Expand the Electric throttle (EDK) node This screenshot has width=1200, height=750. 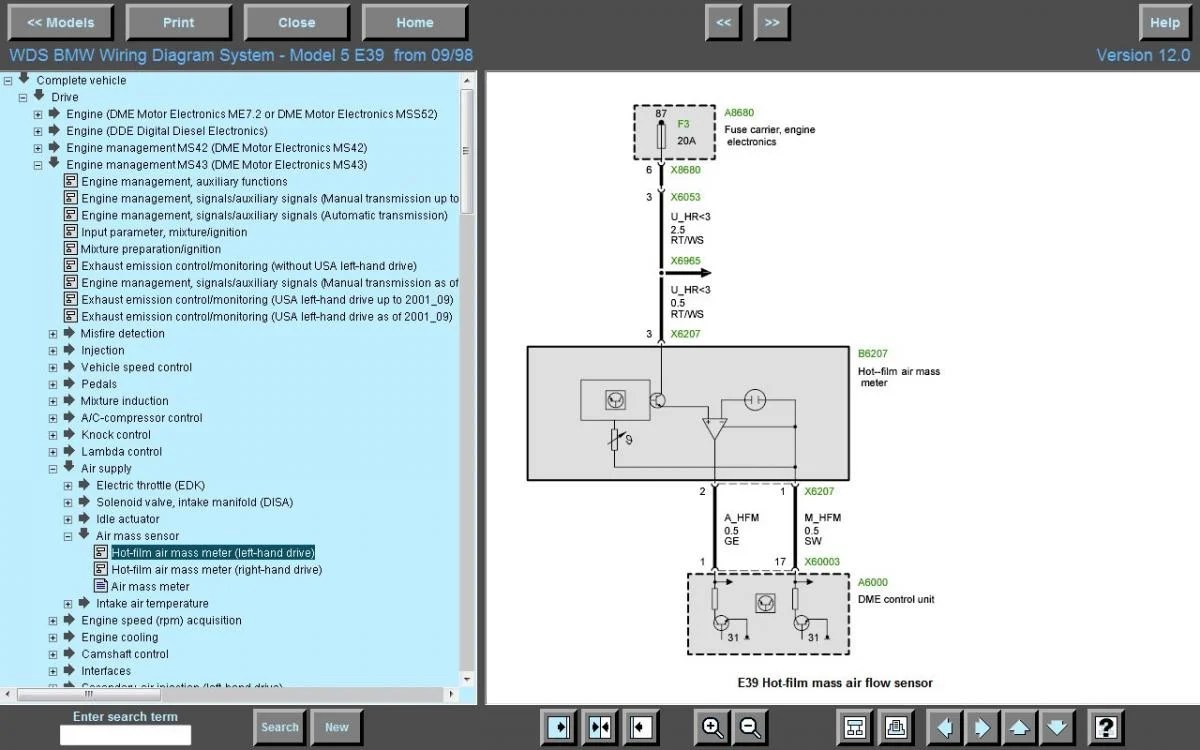[x=68, y=486]
